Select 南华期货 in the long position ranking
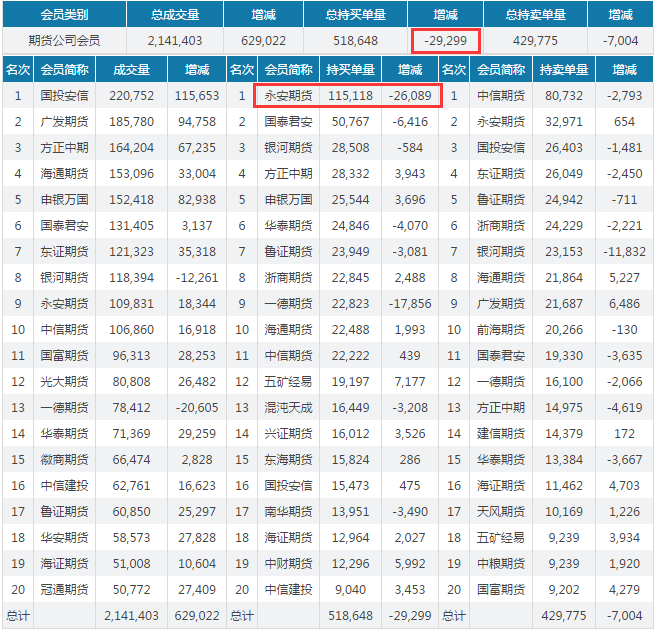 [x=288, y=511]
